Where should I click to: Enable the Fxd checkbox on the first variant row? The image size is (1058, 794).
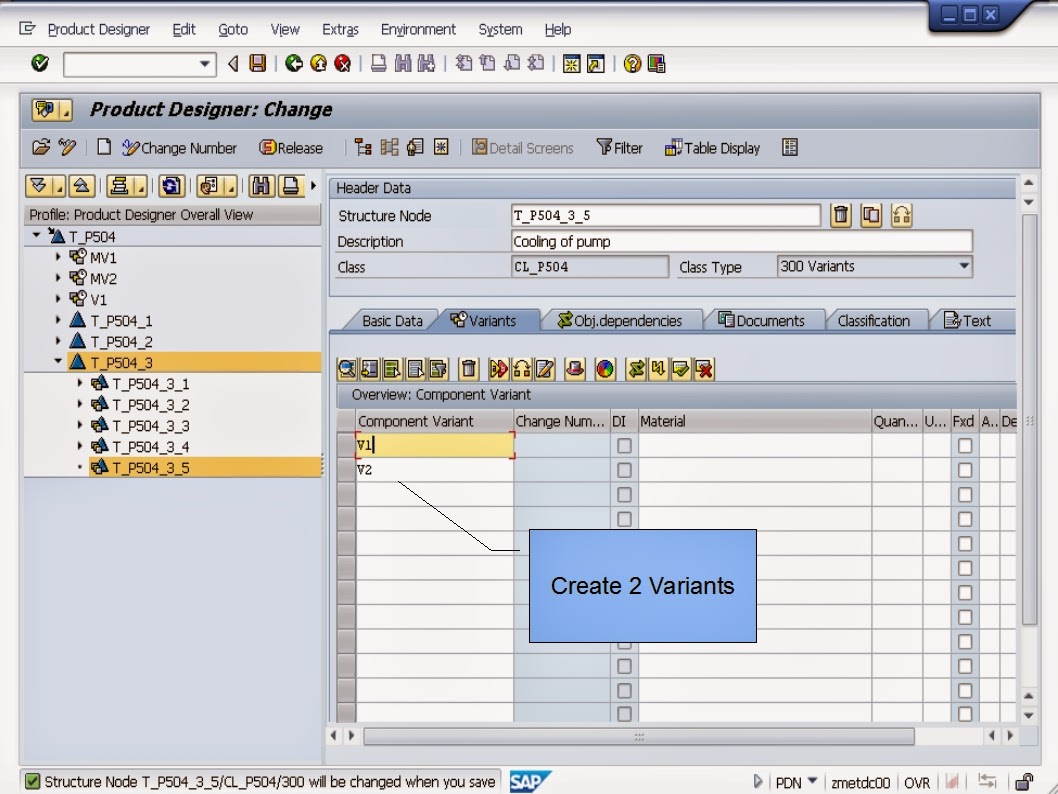(963, 445)
